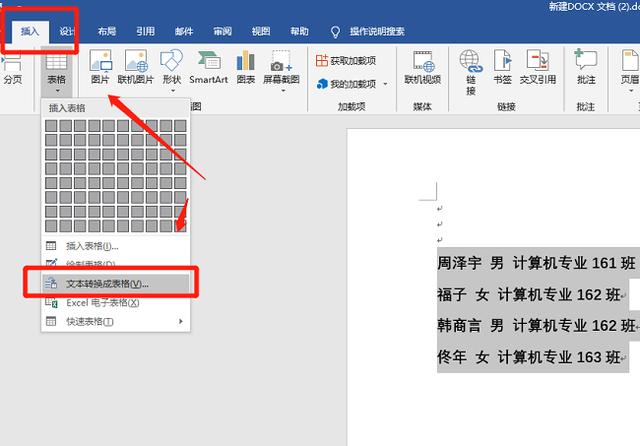Click the 快速表格 menu icon
Screen dimensions: 640x446
(x=51, y=321)
